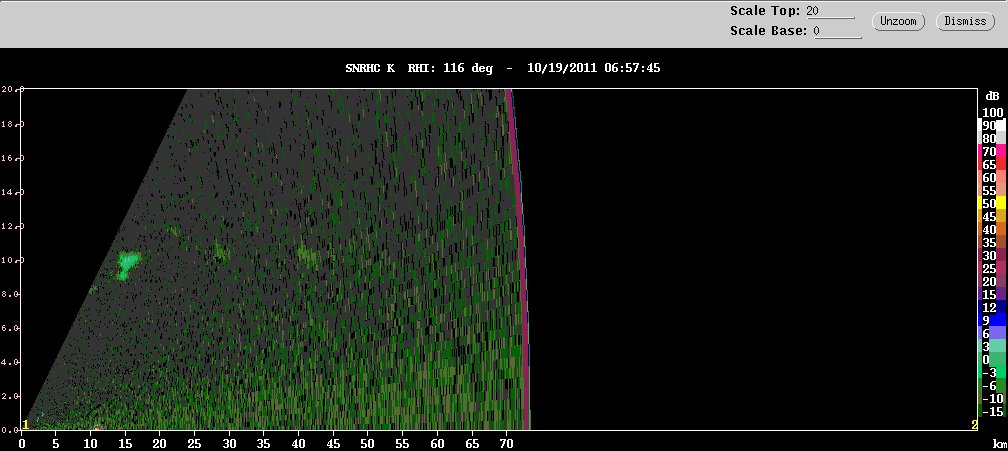Click the 'km' axis unit label
Viewport: 1008px width, 451px height.
999,444
